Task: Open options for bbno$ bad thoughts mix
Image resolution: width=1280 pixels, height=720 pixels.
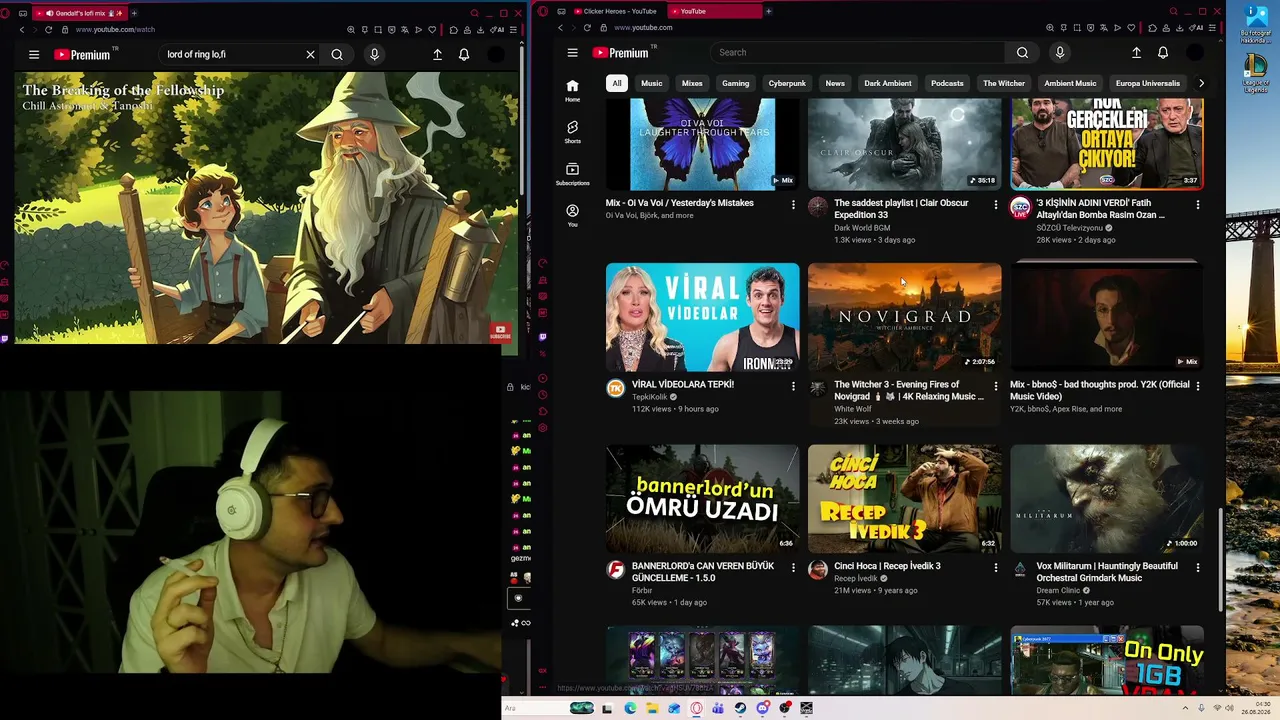Action: coord(1198,386)
